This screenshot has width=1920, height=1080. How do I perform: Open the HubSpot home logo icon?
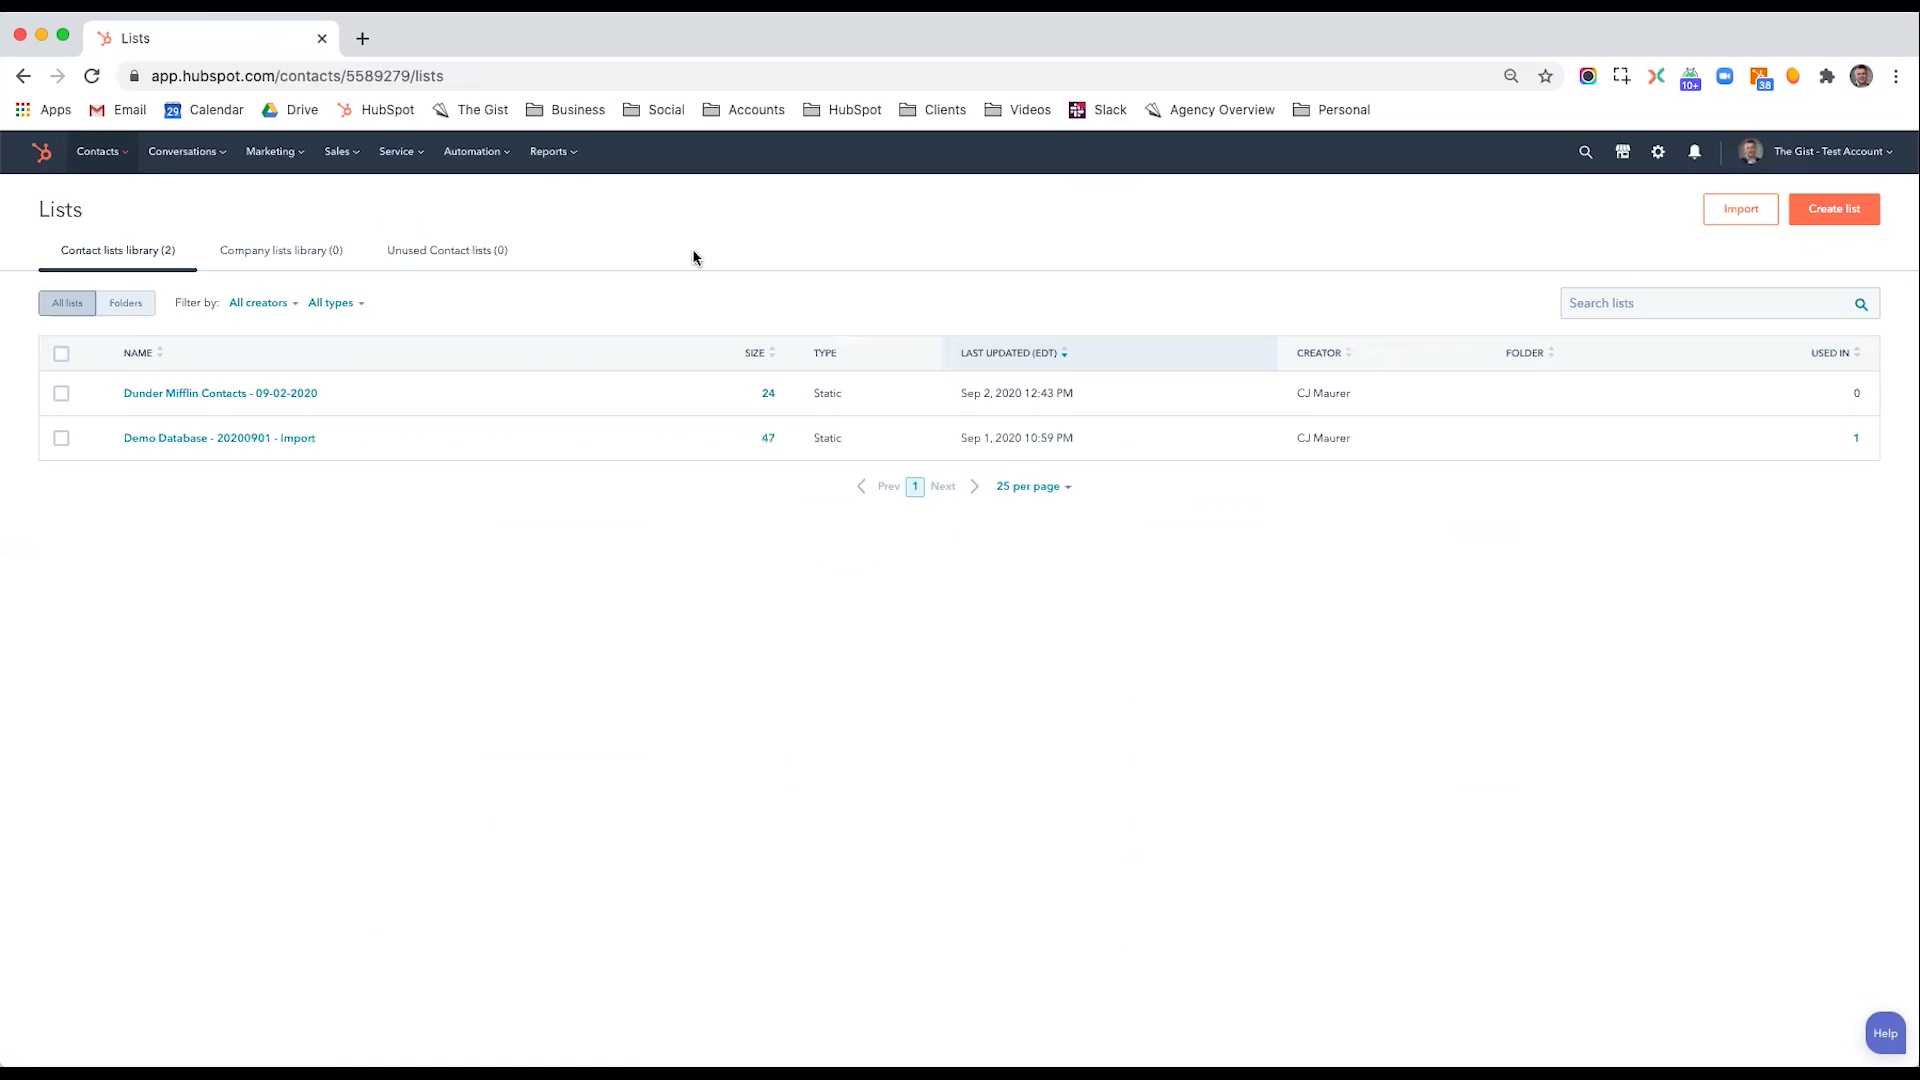41,150
